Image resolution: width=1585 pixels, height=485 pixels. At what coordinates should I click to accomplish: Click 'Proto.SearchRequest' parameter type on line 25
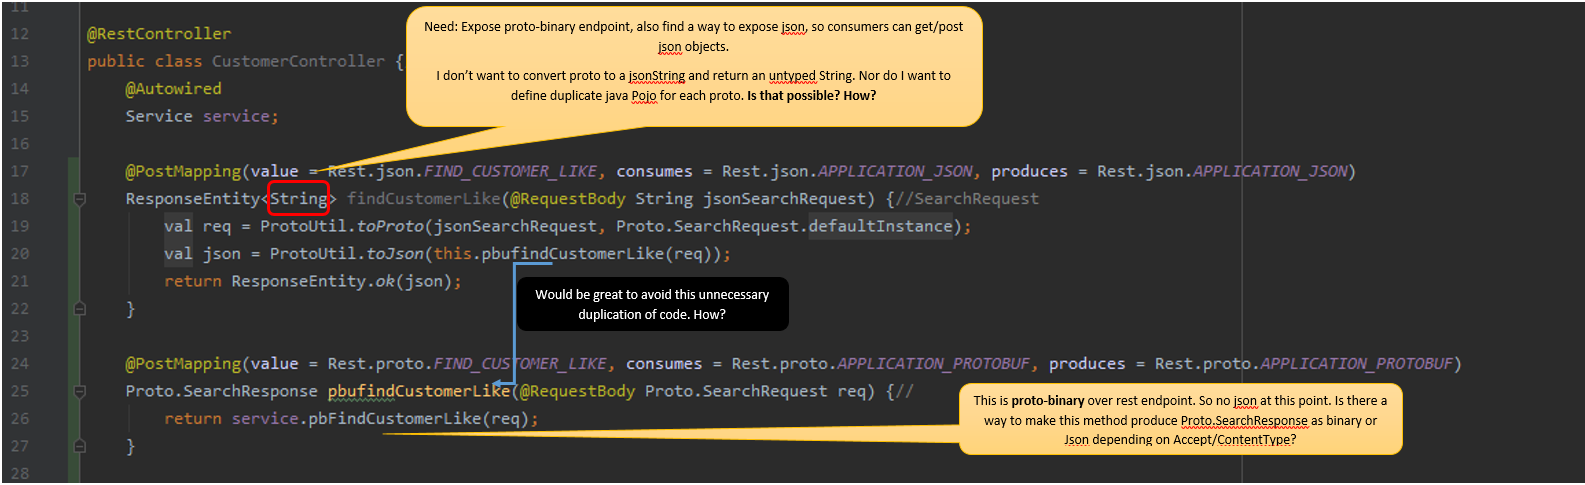[736, 391]
